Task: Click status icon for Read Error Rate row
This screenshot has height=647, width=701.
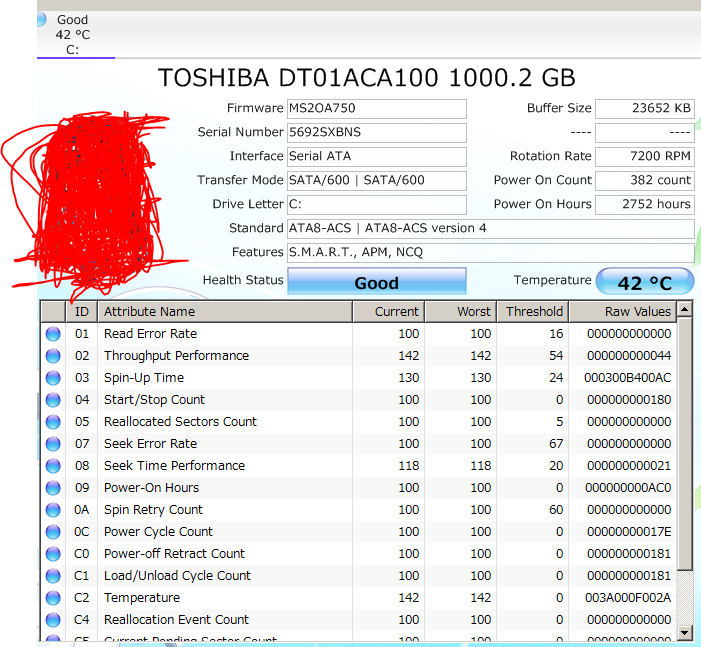Action: point(53,334)
